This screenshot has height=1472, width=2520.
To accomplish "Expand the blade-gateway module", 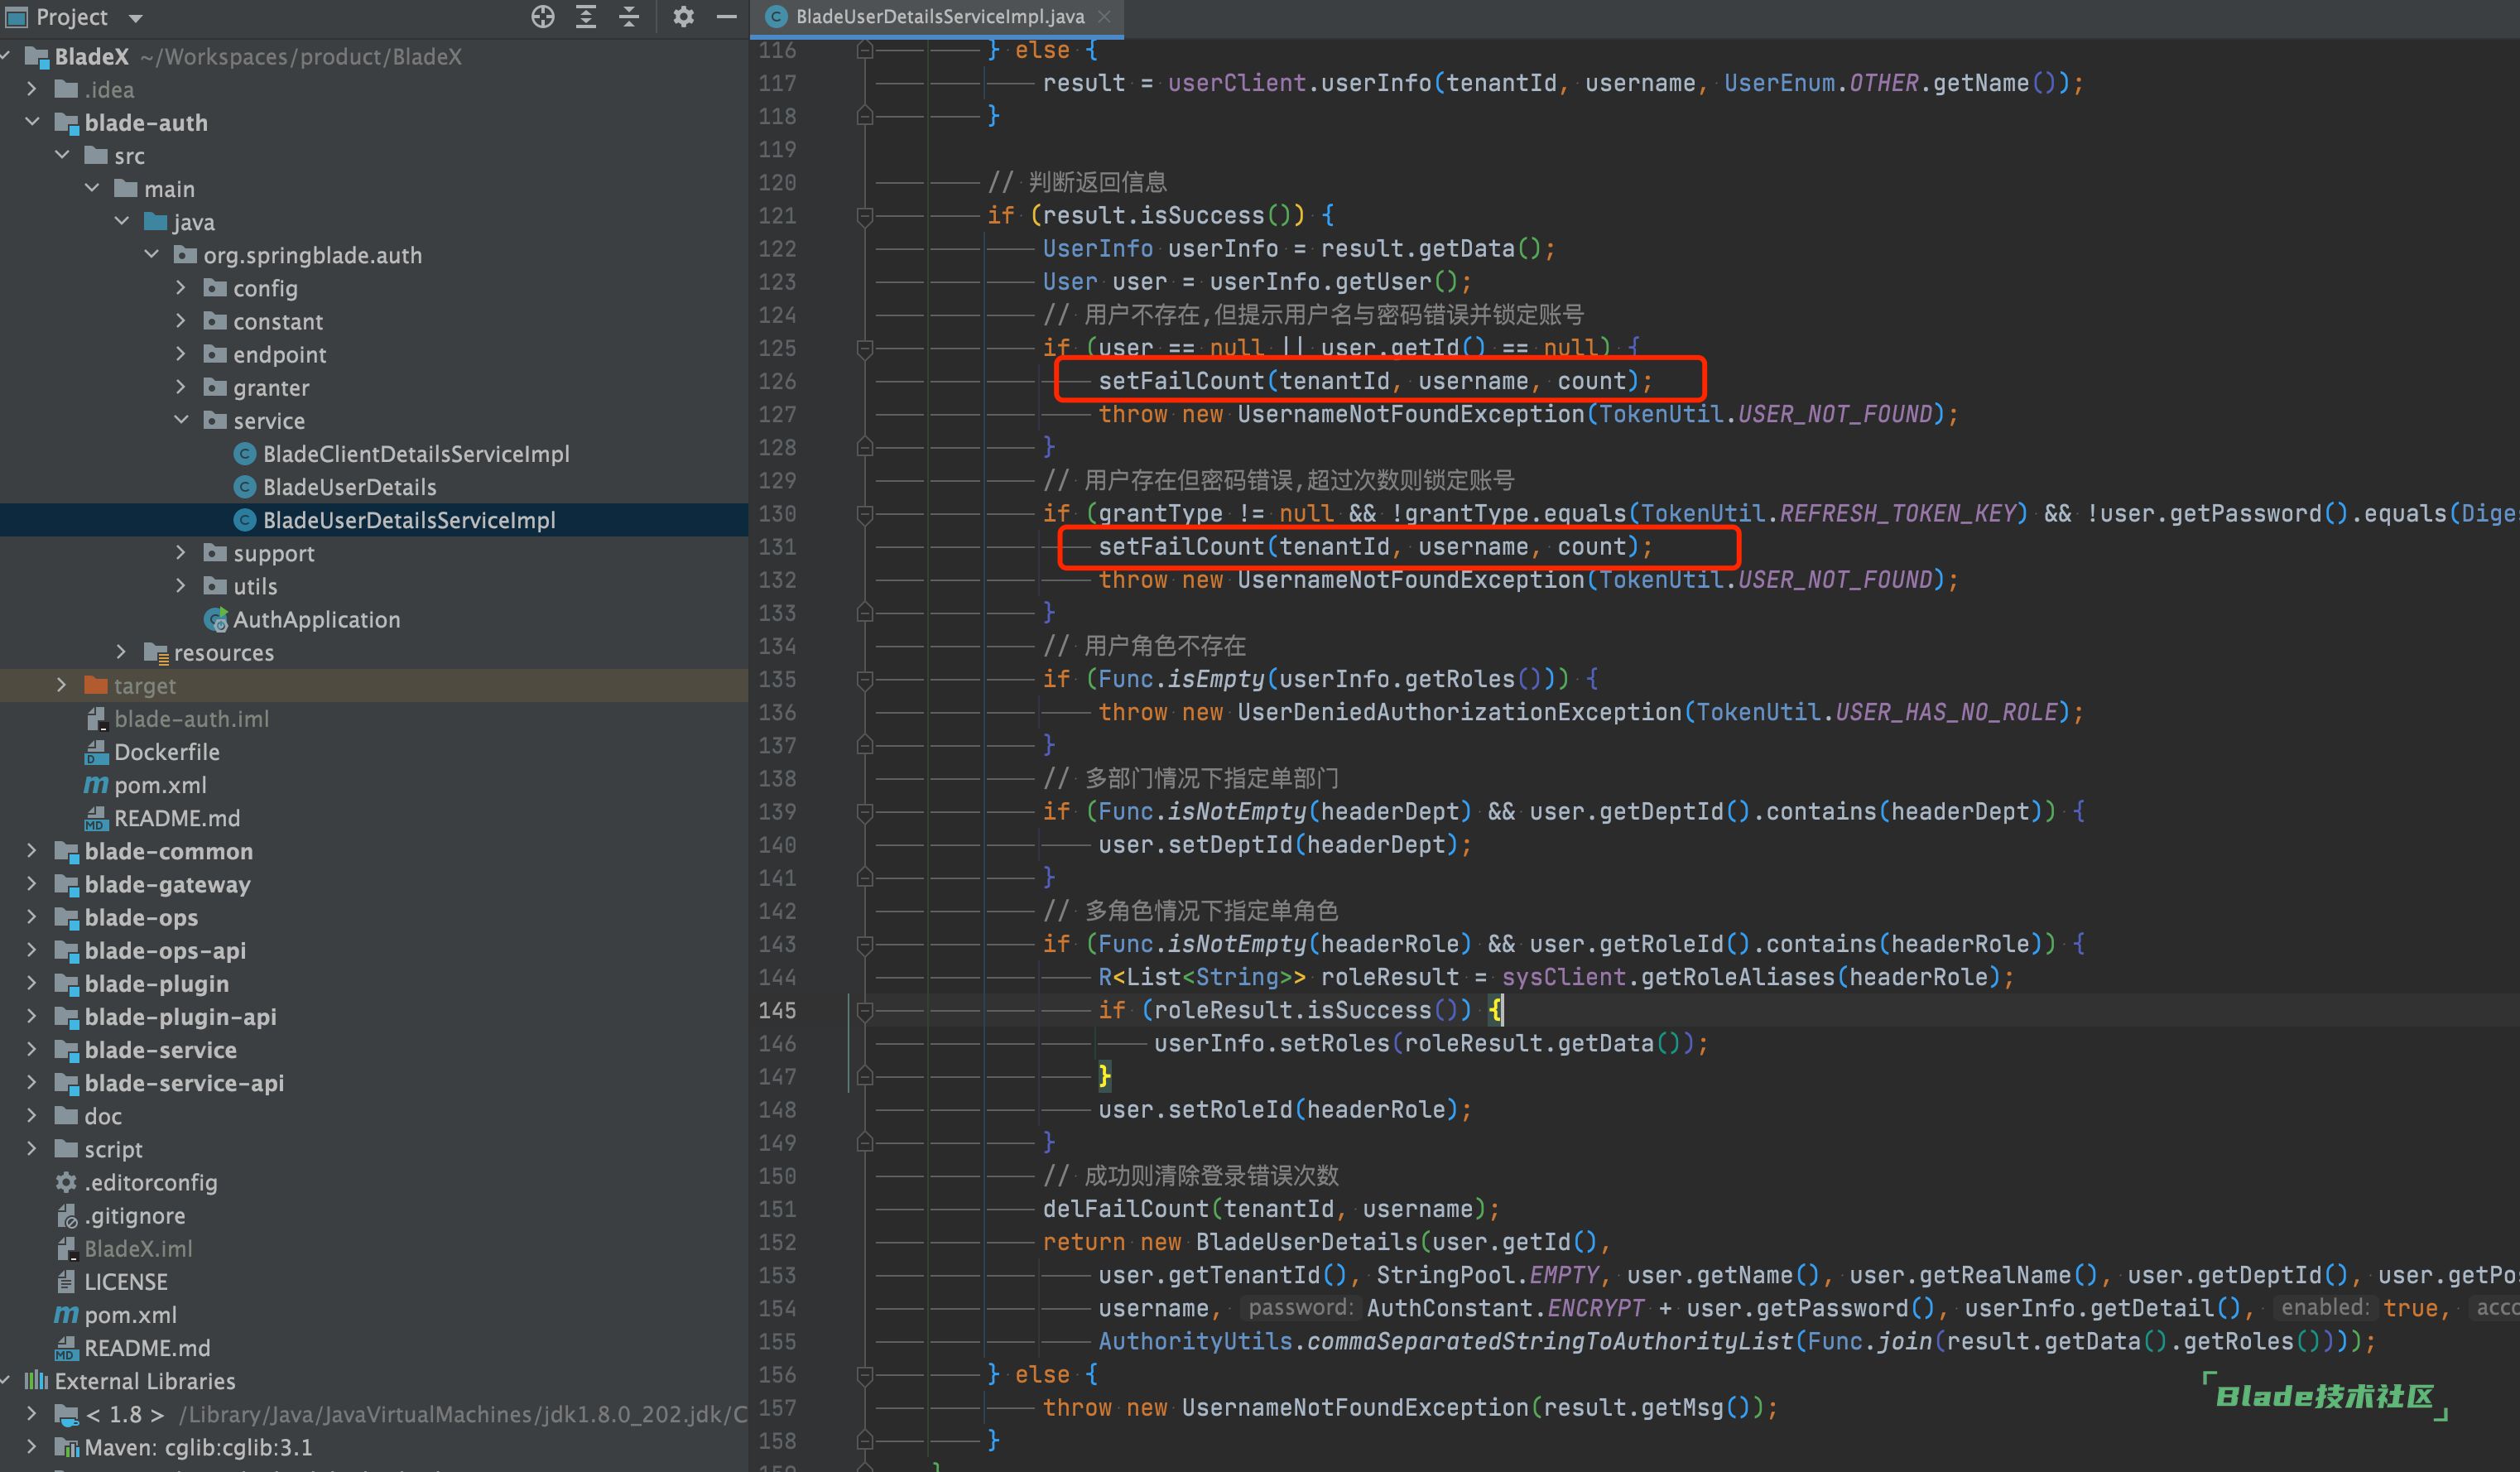I will click(32, 884).
